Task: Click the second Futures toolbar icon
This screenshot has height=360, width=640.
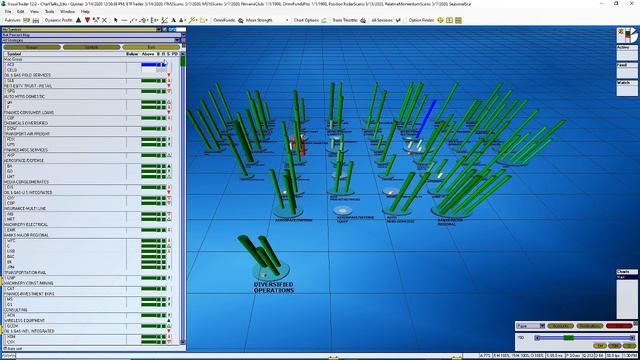Action: (36, 20)
